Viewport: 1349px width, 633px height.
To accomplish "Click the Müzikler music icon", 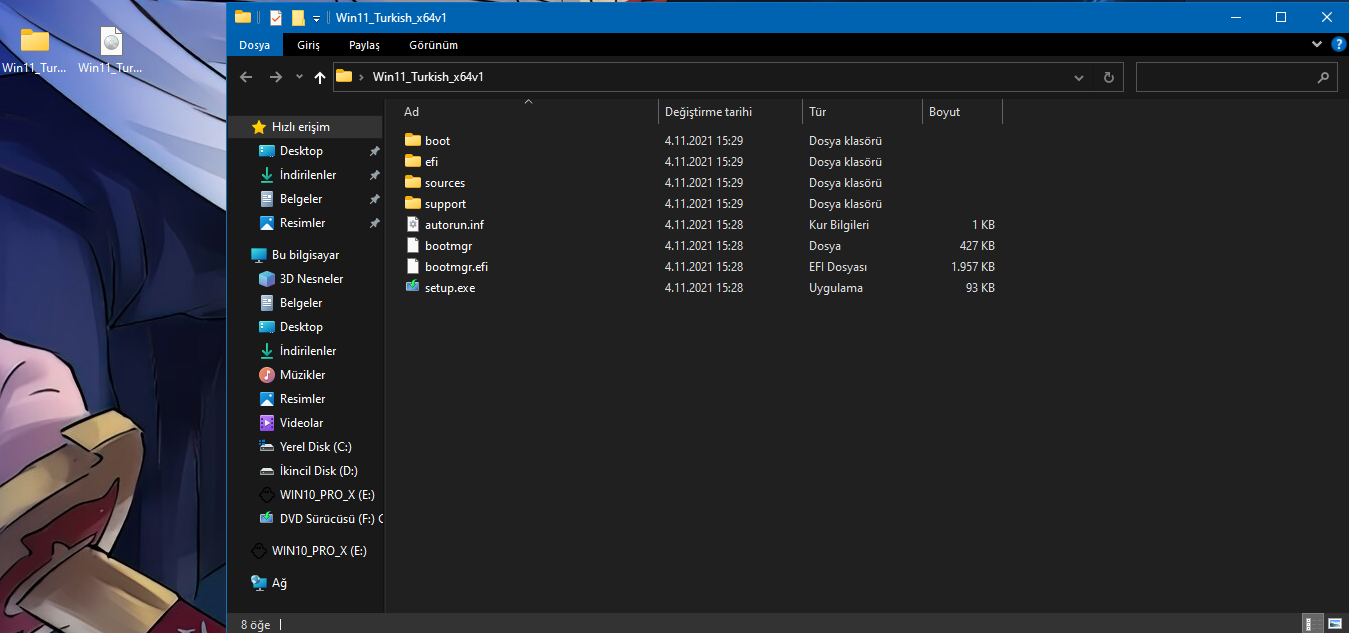I will 267,375.
